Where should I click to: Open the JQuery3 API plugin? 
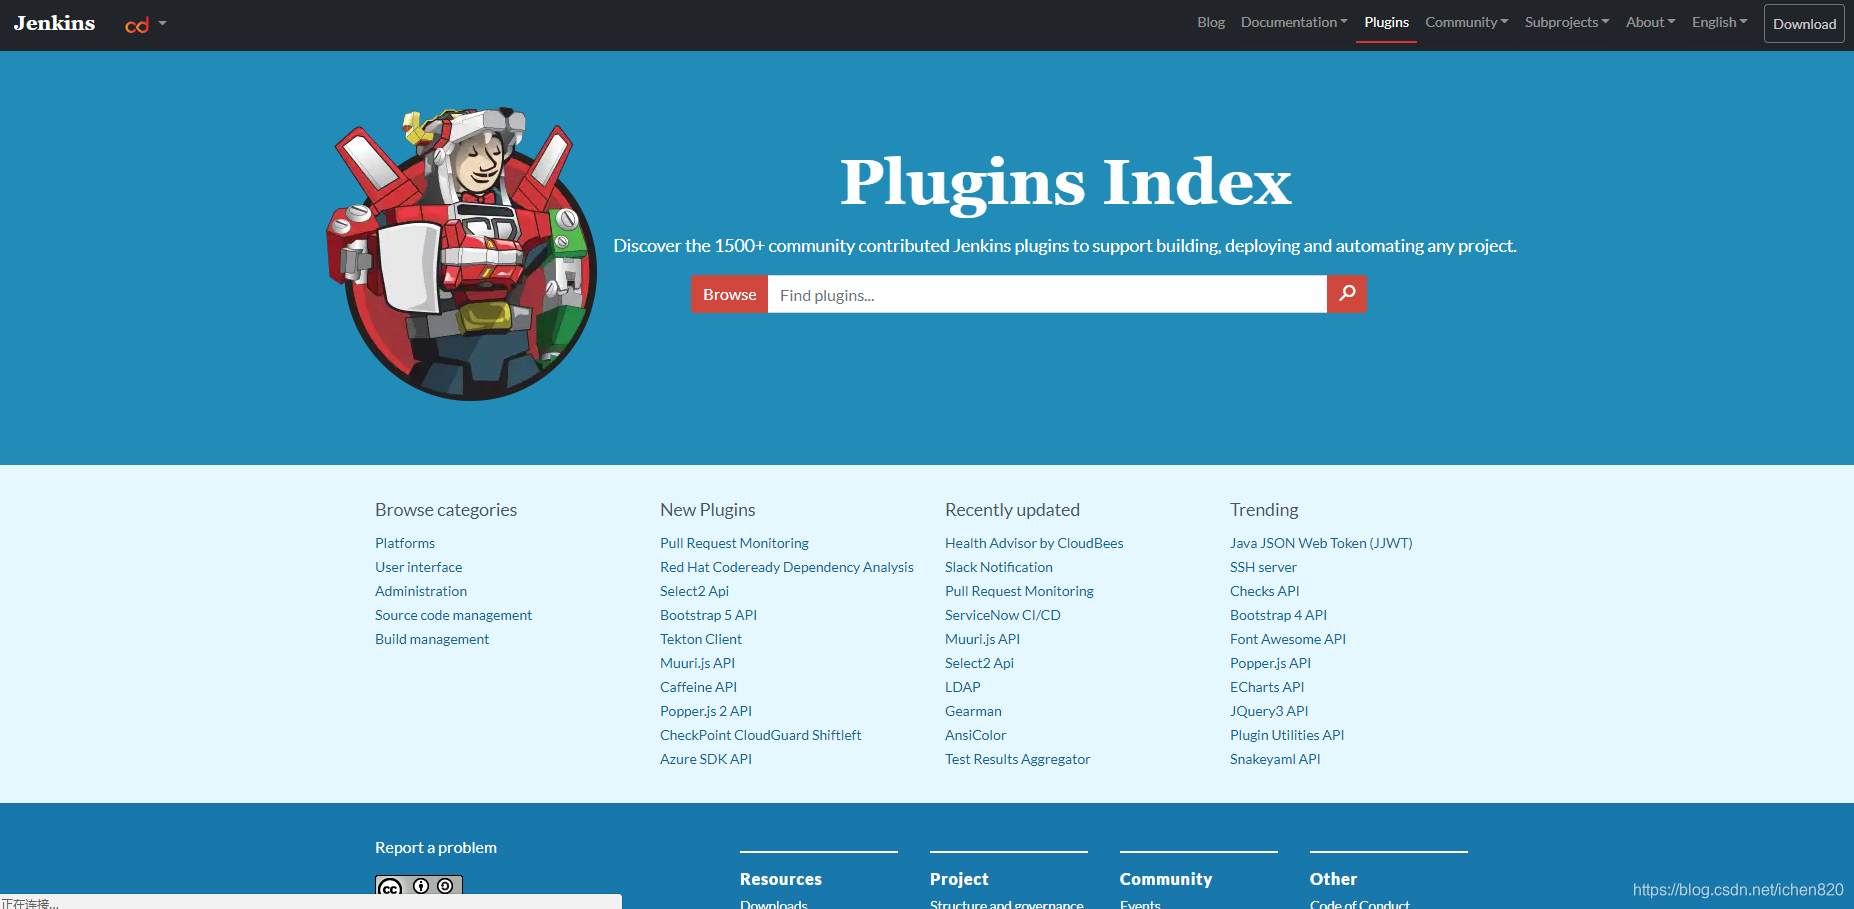coord(1269,711)
